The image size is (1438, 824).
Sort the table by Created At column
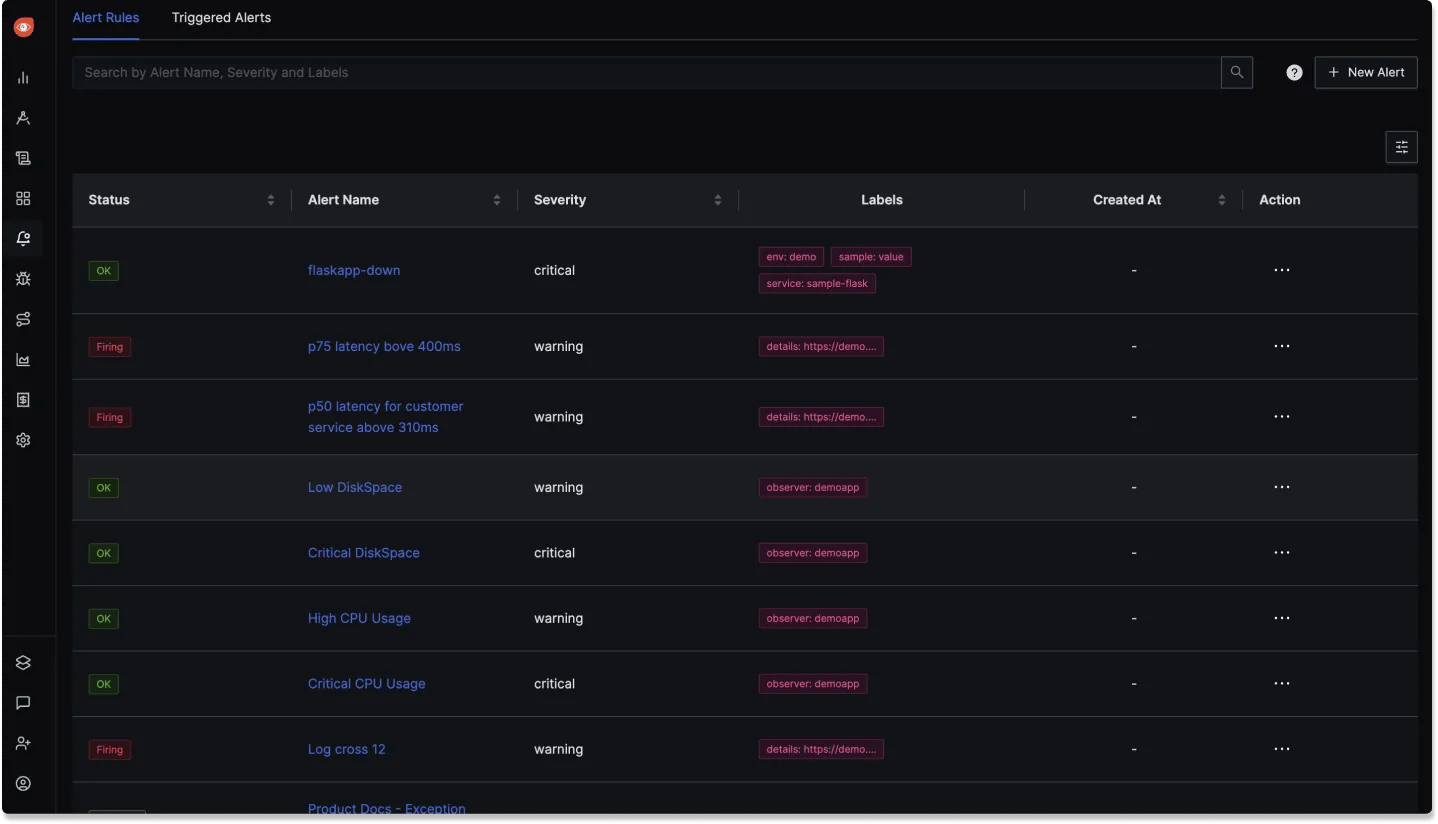[x=1222, y=199]
